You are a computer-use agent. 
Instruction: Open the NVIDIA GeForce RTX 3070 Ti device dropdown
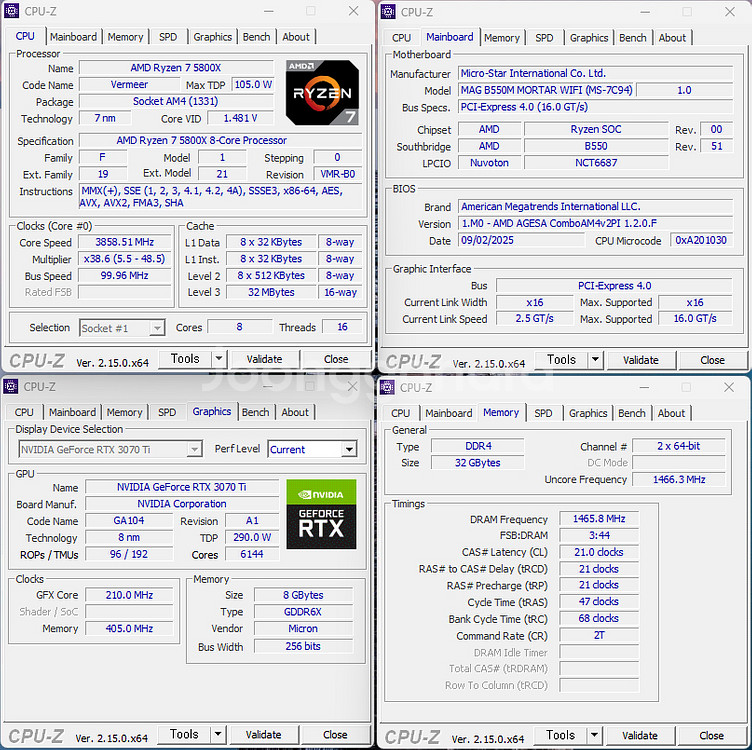pyautogui.click(x=110, y=449)
